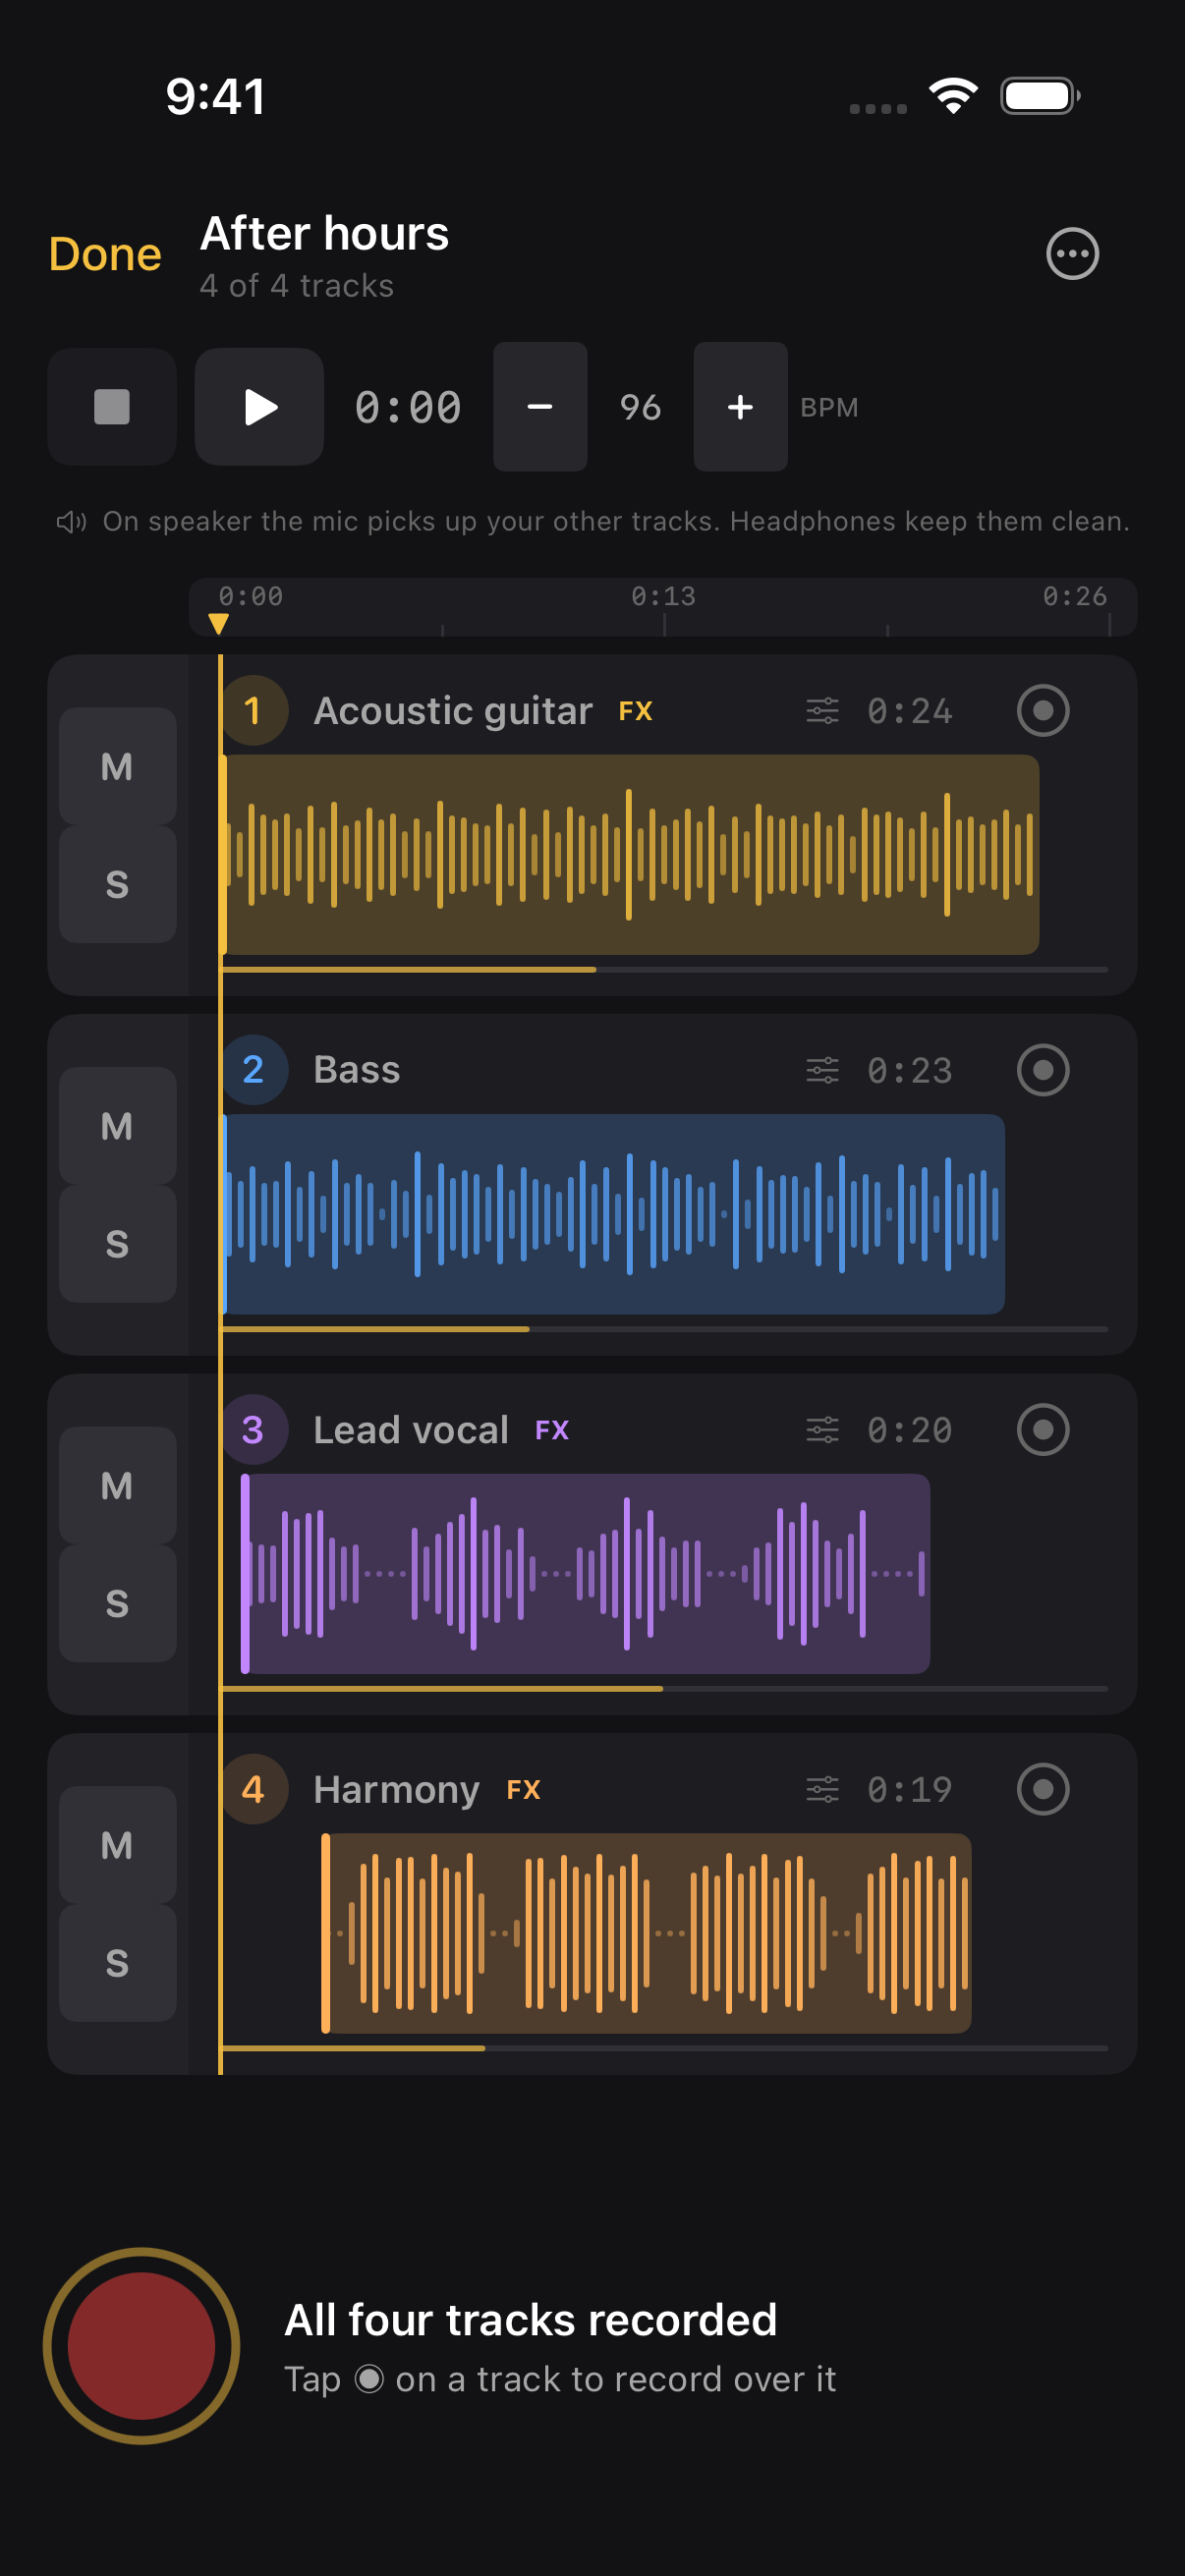Arm recording on the Bass track
Screen dimensions: 1185x2576
(1043, 1070)
